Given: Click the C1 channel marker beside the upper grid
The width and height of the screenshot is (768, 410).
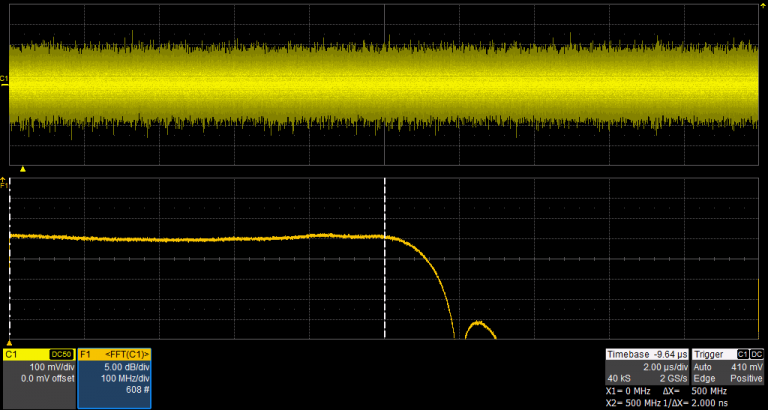Looking at the screenshot, I should click(x=4, y=80).
